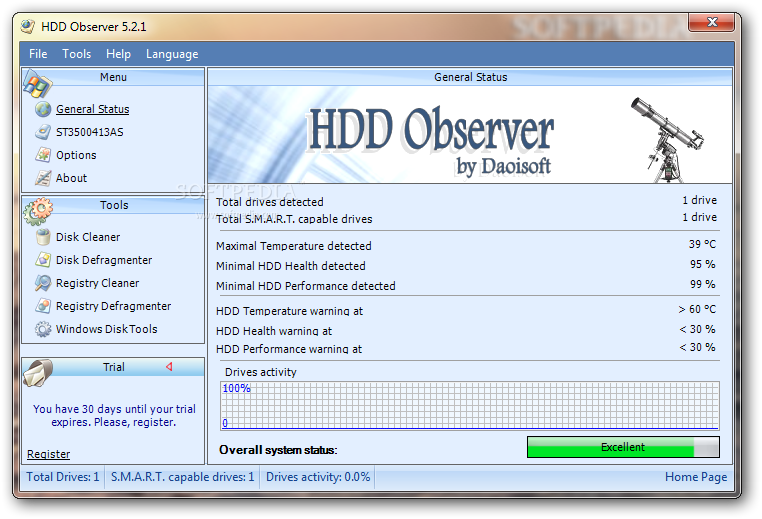762x519 pixels.
Task: Open the Options page
Action: pyautogui.click(x=76, y=155)
